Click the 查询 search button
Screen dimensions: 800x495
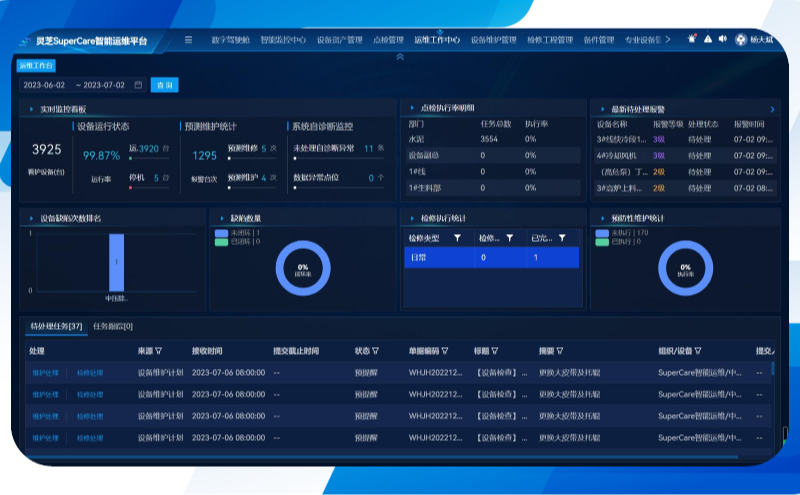click(164, 85)
